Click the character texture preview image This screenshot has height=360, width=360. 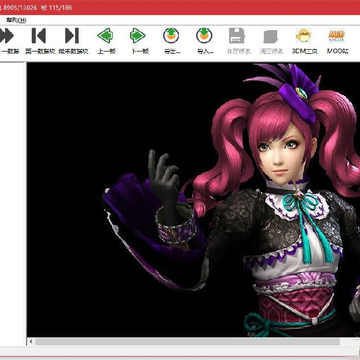click(193, 200)
